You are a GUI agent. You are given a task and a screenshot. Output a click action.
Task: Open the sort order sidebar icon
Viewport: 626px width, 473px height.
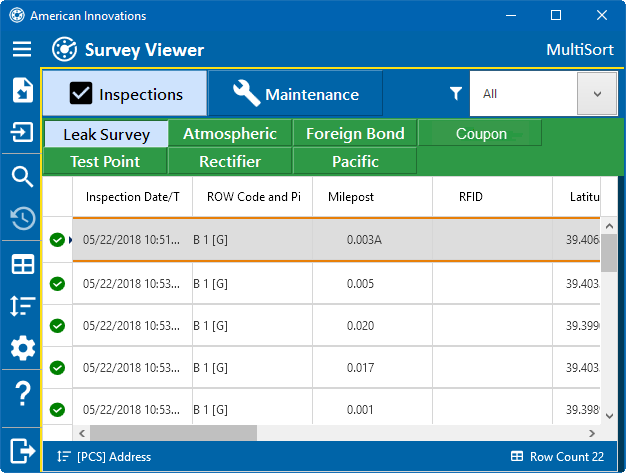point(22,306)
